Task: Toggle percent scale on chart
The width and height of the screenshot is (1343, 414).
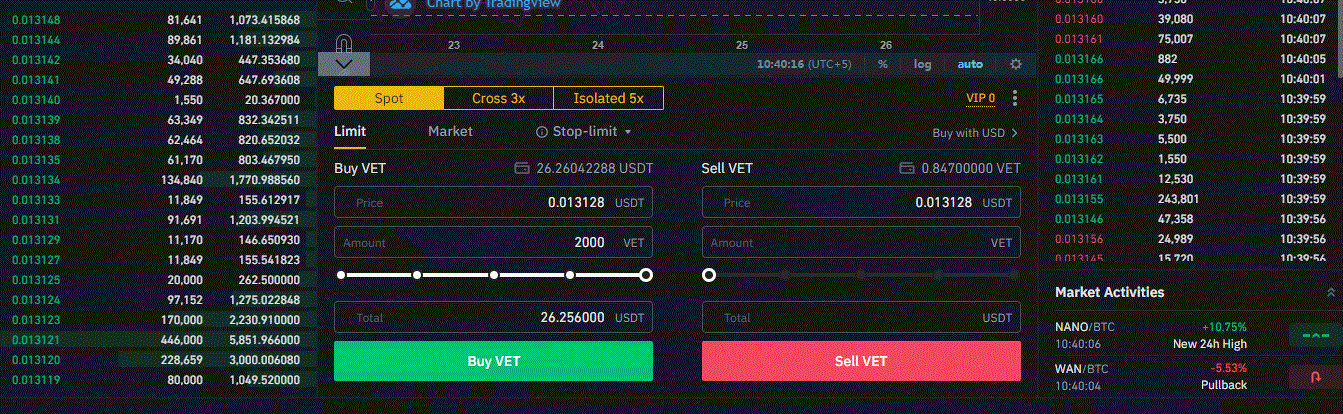Action: (x=883, y=64)
